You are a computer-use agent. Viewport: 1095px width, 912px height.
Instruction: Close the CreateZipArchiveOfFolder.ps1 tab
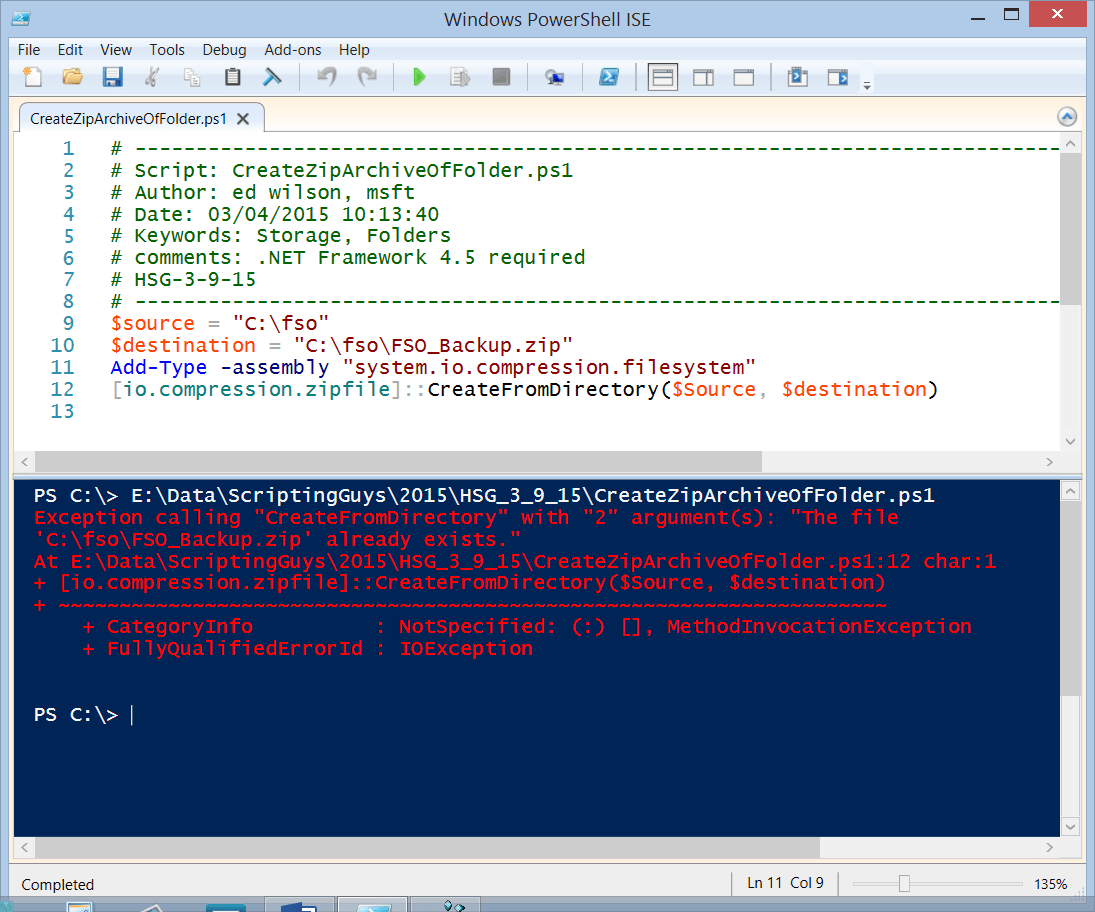tap(243, 119)
